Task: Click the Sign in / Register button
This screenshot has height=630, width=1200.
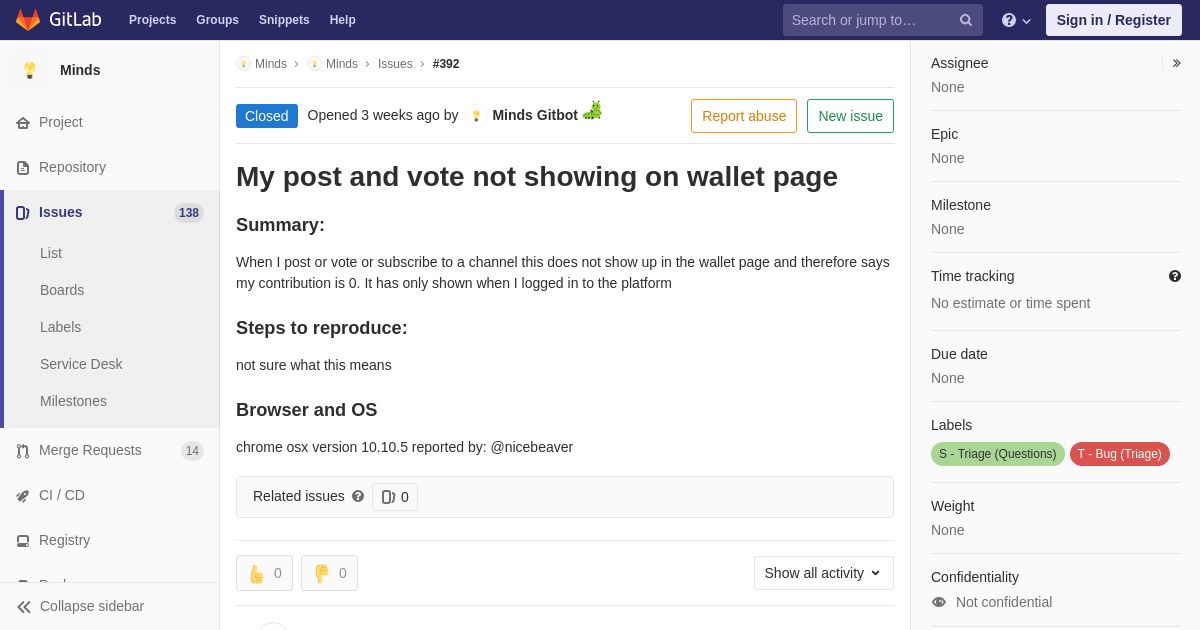Action: tap(1114, 20)
